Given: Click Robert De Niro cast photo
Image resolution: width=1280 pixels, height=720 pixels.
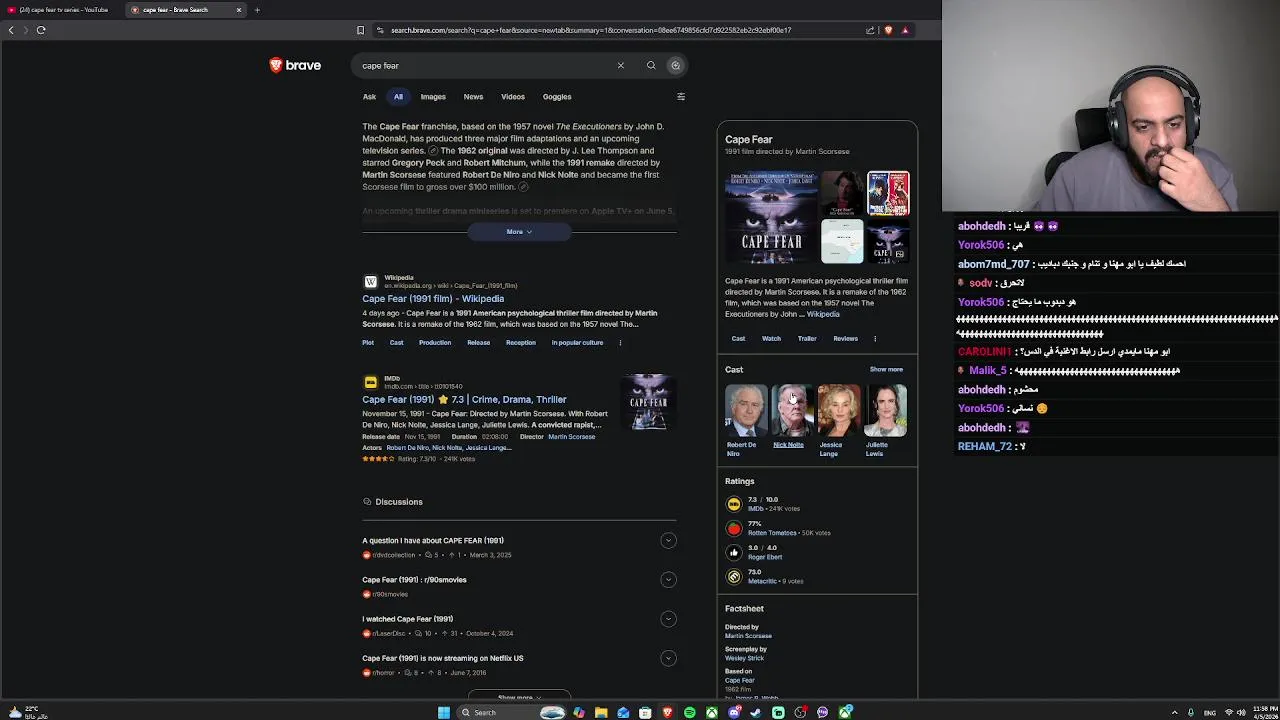Looking at the screenshot, I should tap(746, 410).
